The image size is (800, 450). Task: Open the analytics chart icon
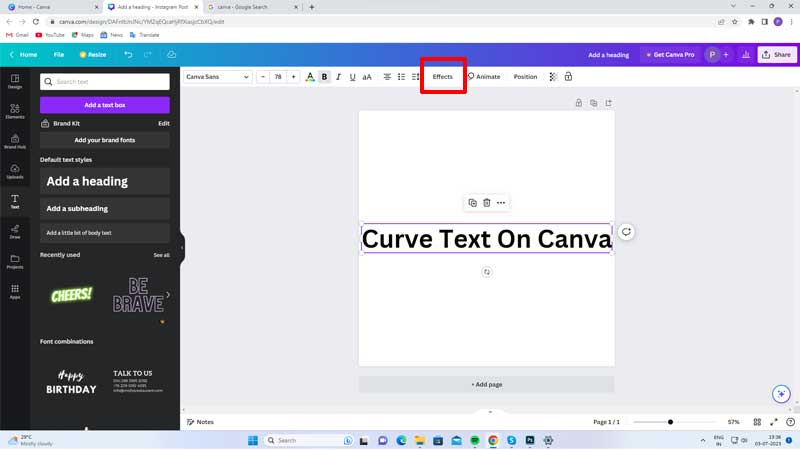click(746, 55)
